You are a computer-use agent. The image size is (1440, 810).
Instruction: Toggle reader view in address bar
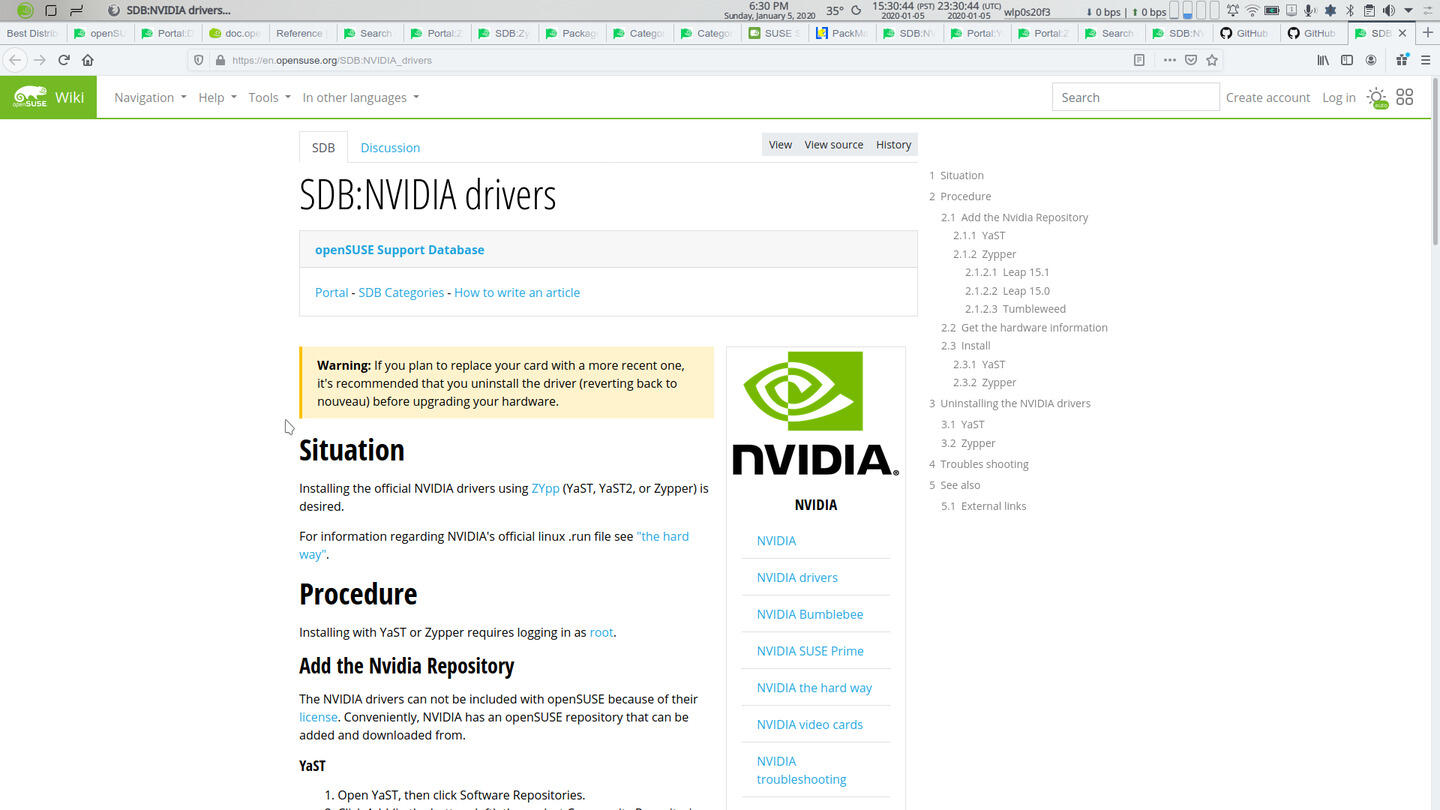pyautogui.click(x=1139, y=60)
